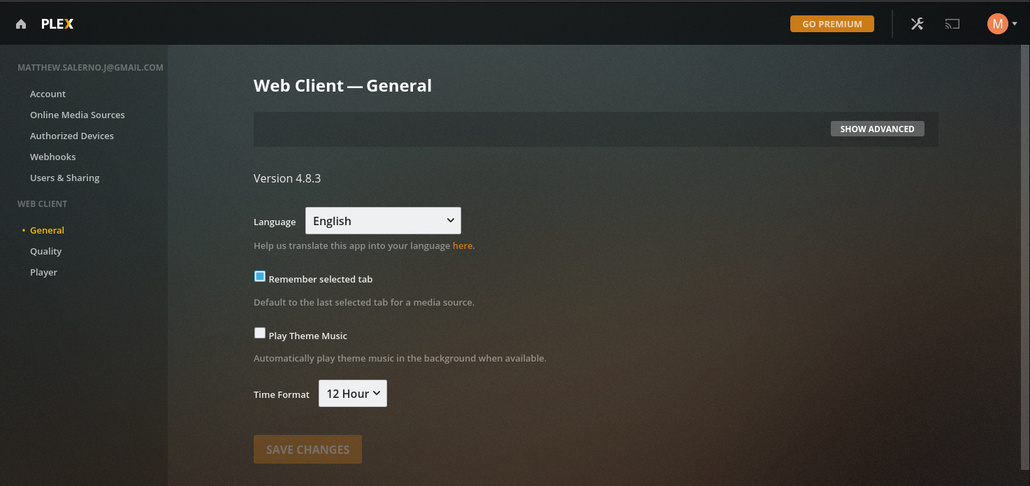Click the Go Premium button
The height and width of the screenshot is (486, 1030).
pyautogui.click(x=832, y=24)
